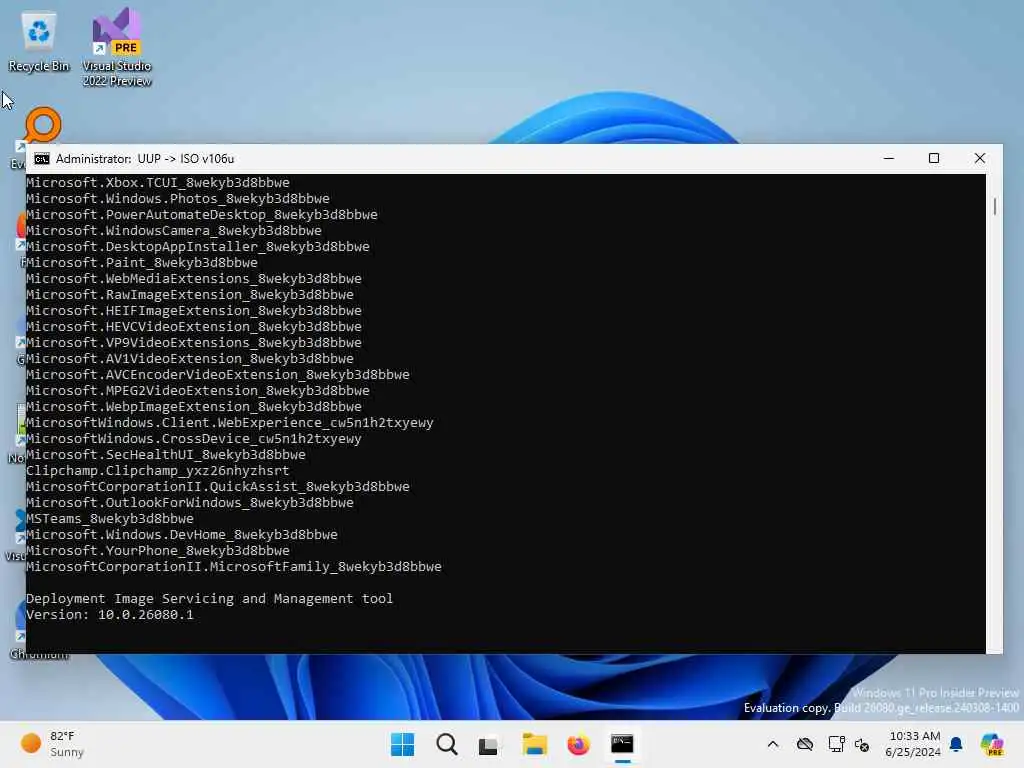Image resolution: width=1024 pixels, height=768 pixels.
Task: Click the Microsoft.OutlookForWindows_8wekyb3d8bbwe line
Action: point(190,502)
